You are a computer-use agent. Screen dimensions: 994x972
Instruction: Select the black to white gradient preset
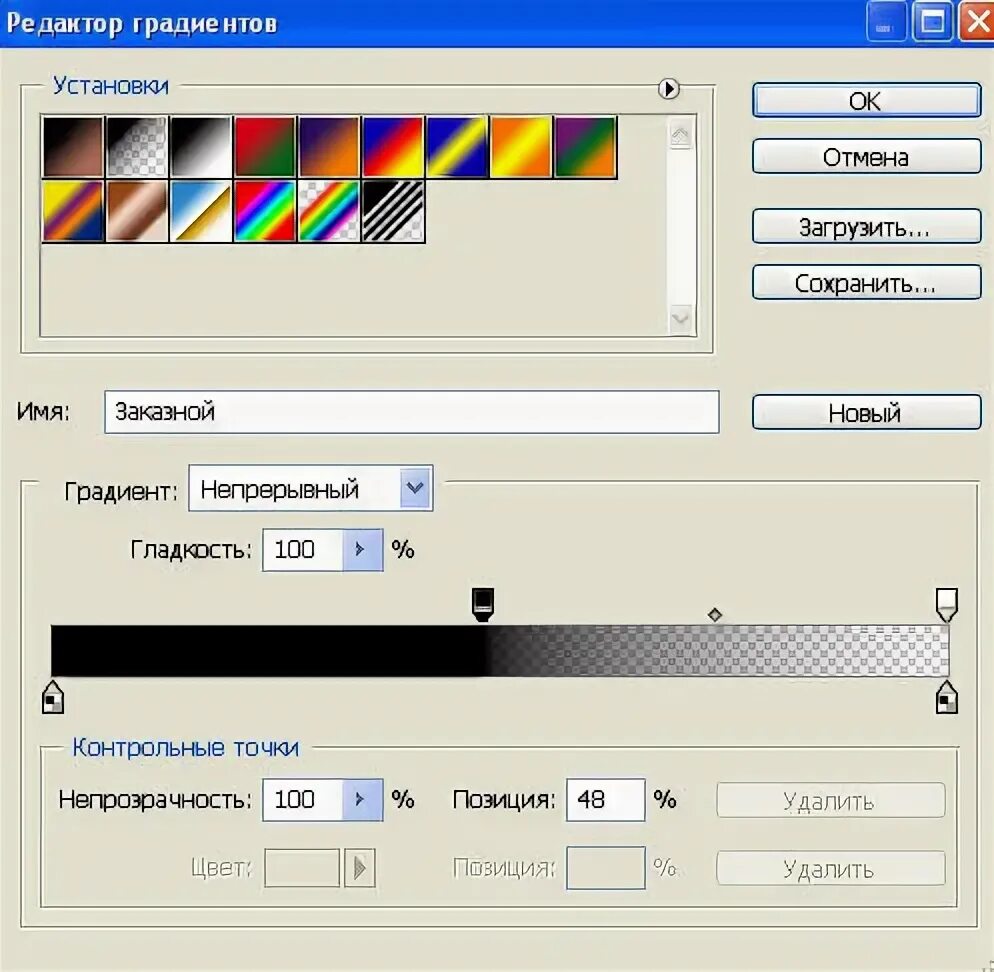(201, 146)
